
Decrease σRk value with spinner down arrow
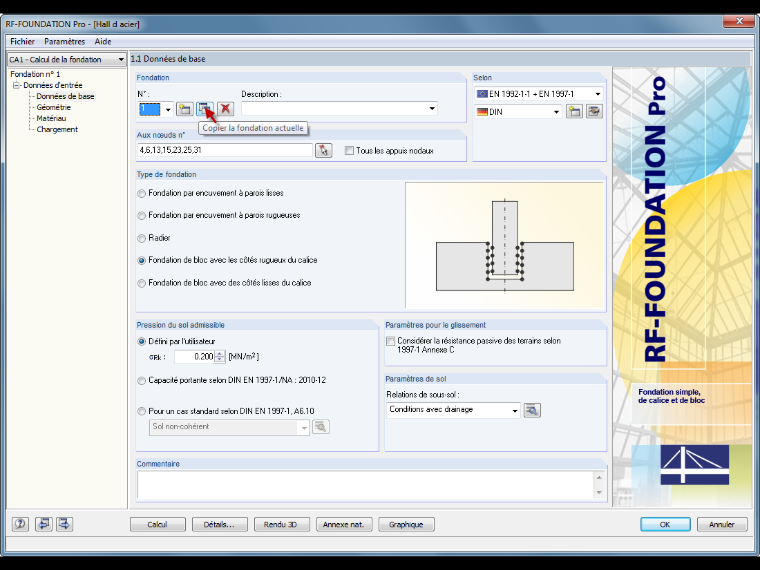[x=220, y=360]
